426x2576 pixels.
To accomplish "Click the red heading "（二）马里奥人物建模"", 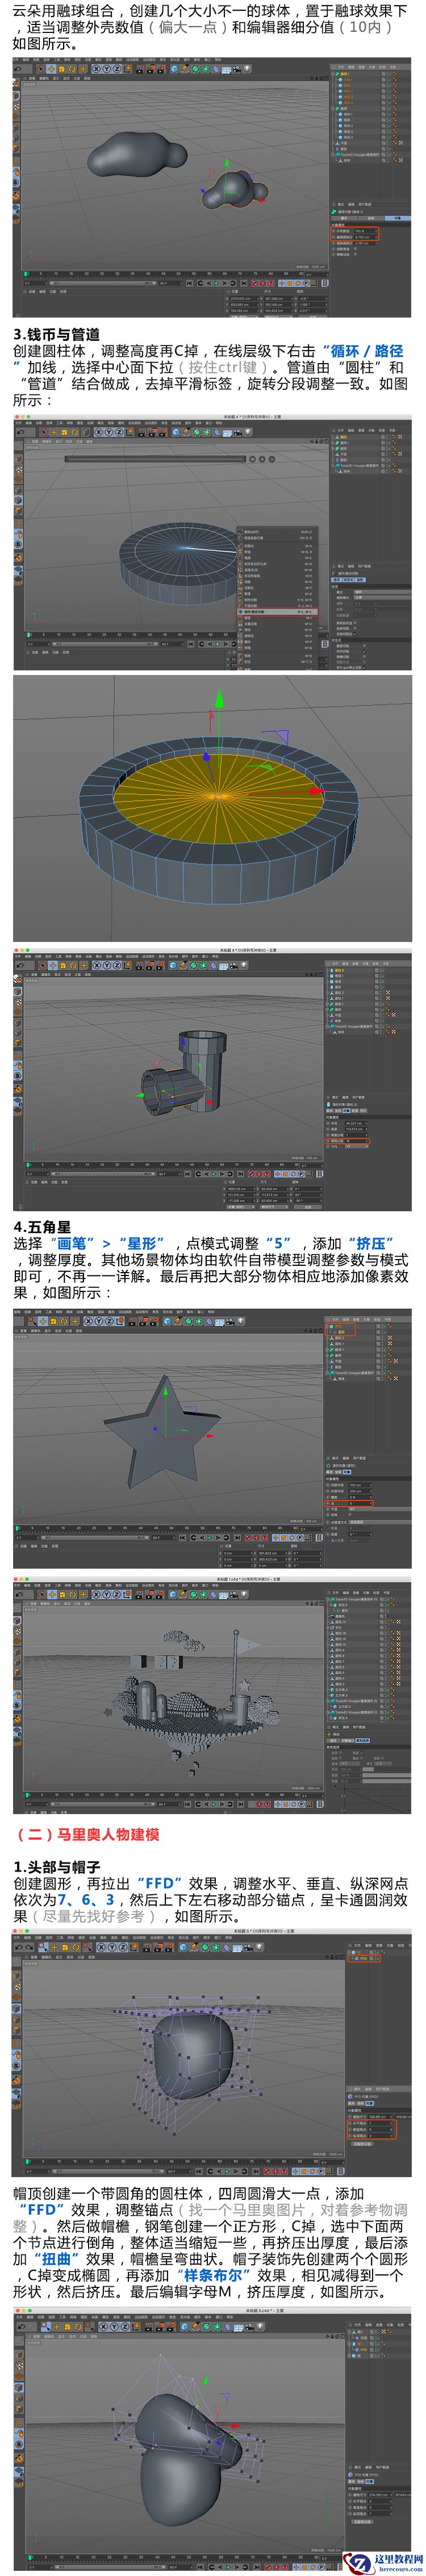I will (x=87, y=1834).
